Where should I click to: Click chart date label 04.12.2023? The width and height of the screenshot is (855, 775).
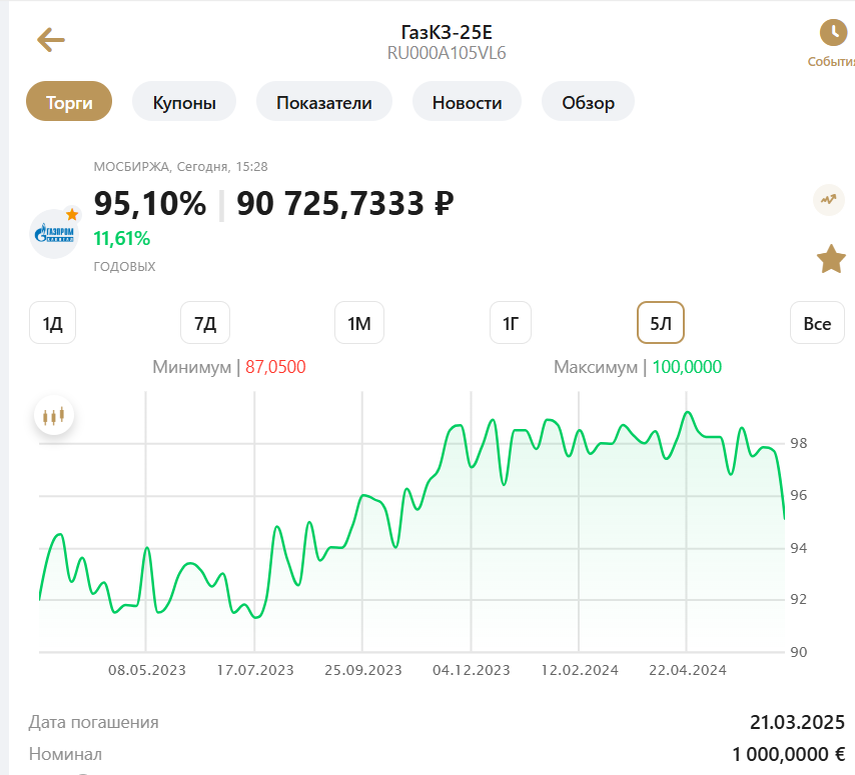click(x=471, y=670)
